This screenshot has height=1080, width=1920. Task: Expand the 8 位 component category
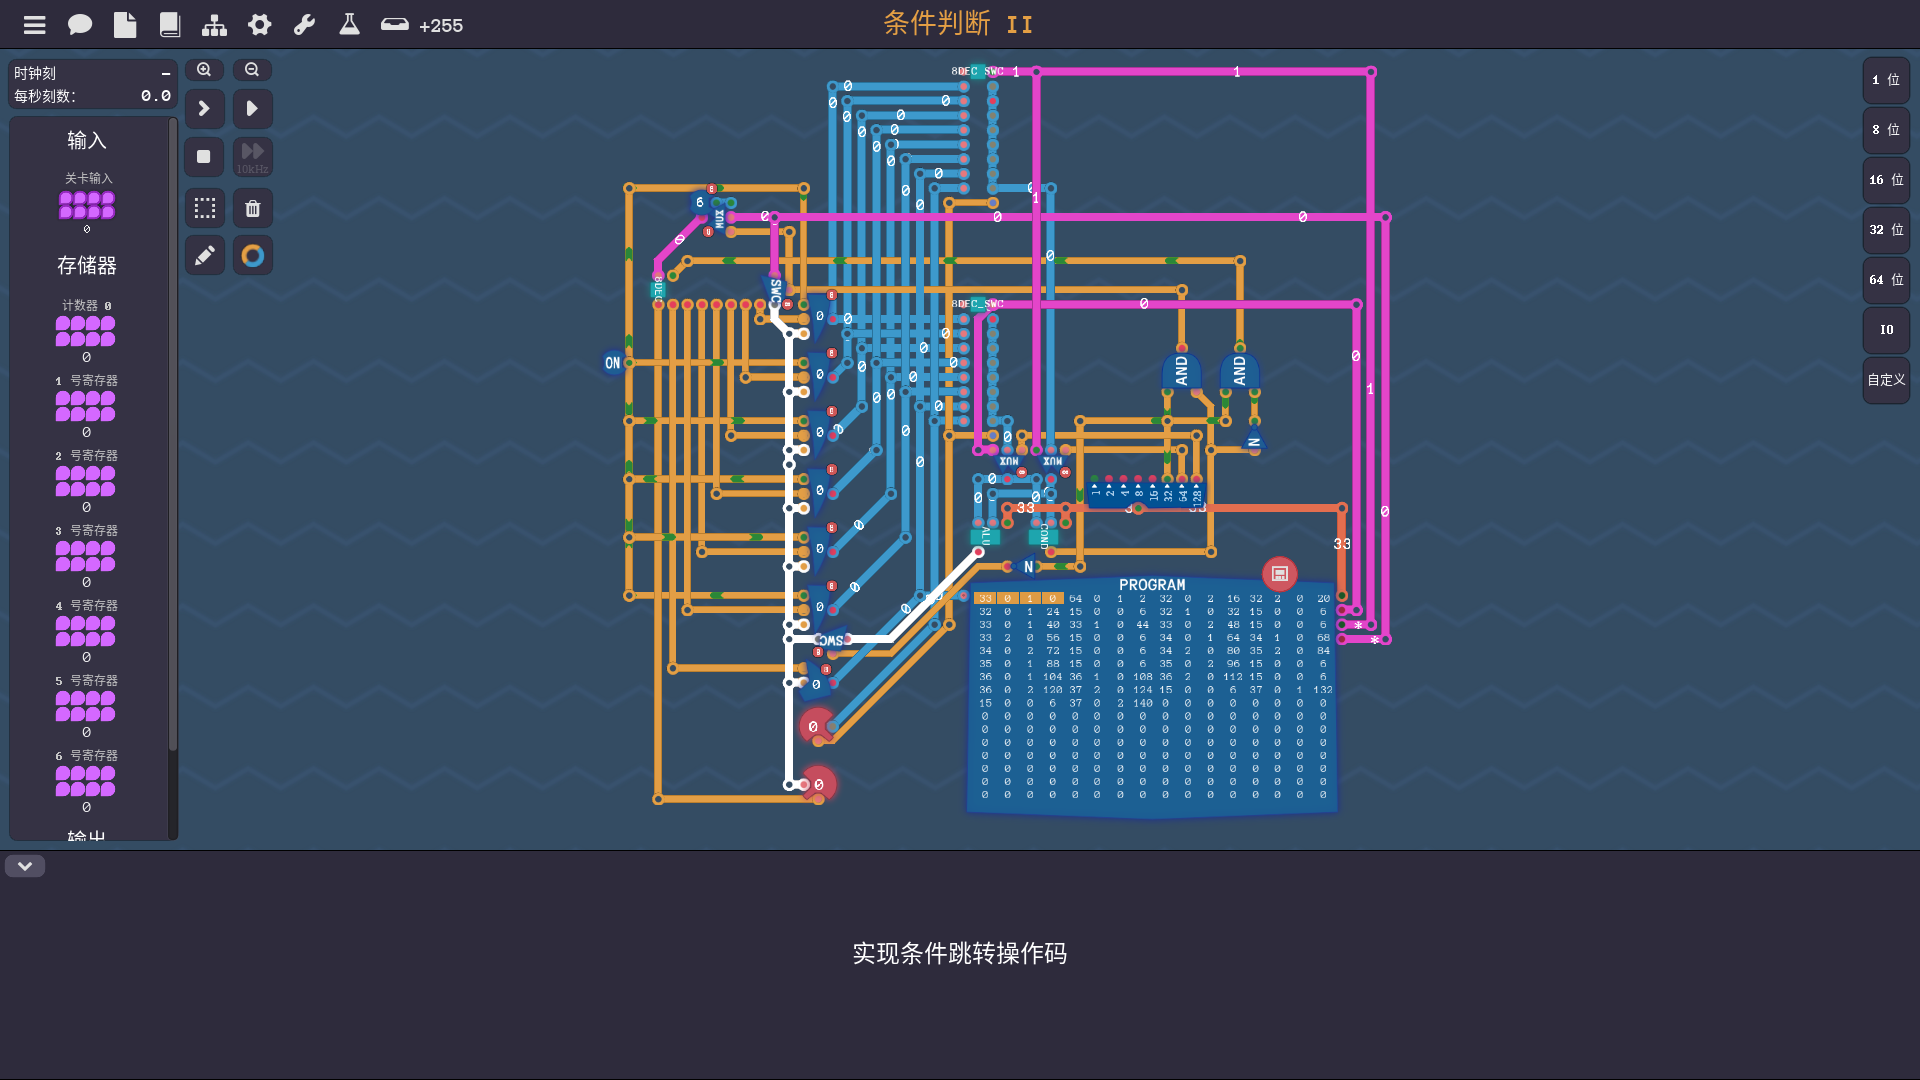pyautogui.click(x=1886, y=130)
